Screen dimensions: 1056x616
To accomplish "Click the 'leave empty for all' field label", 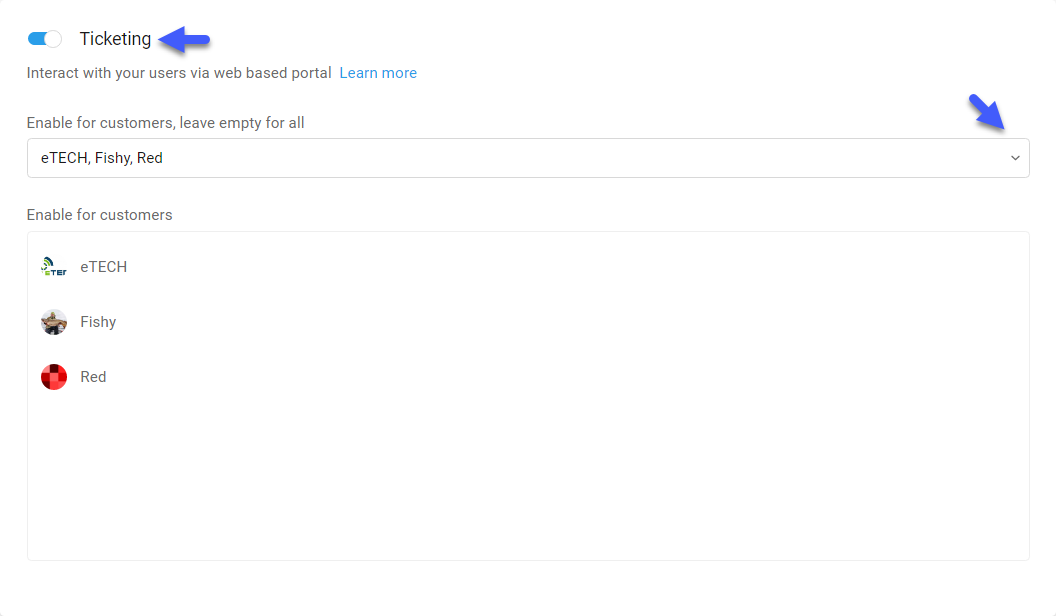I will pyautogui.click(x=166, y=123).
